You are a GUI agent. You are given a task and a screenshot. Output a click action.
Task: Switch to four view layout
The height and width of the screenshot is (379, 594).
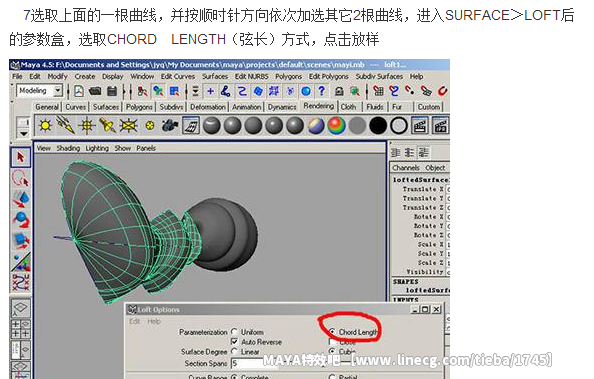[20, 329]
